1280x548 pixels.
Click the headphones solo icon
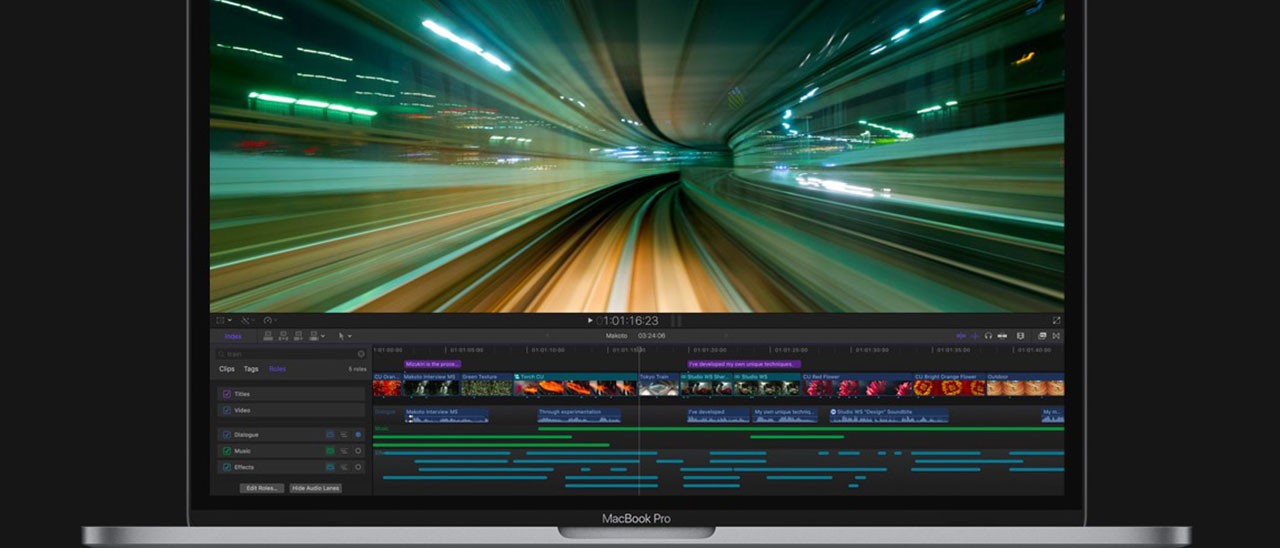[x=988, y=336]
